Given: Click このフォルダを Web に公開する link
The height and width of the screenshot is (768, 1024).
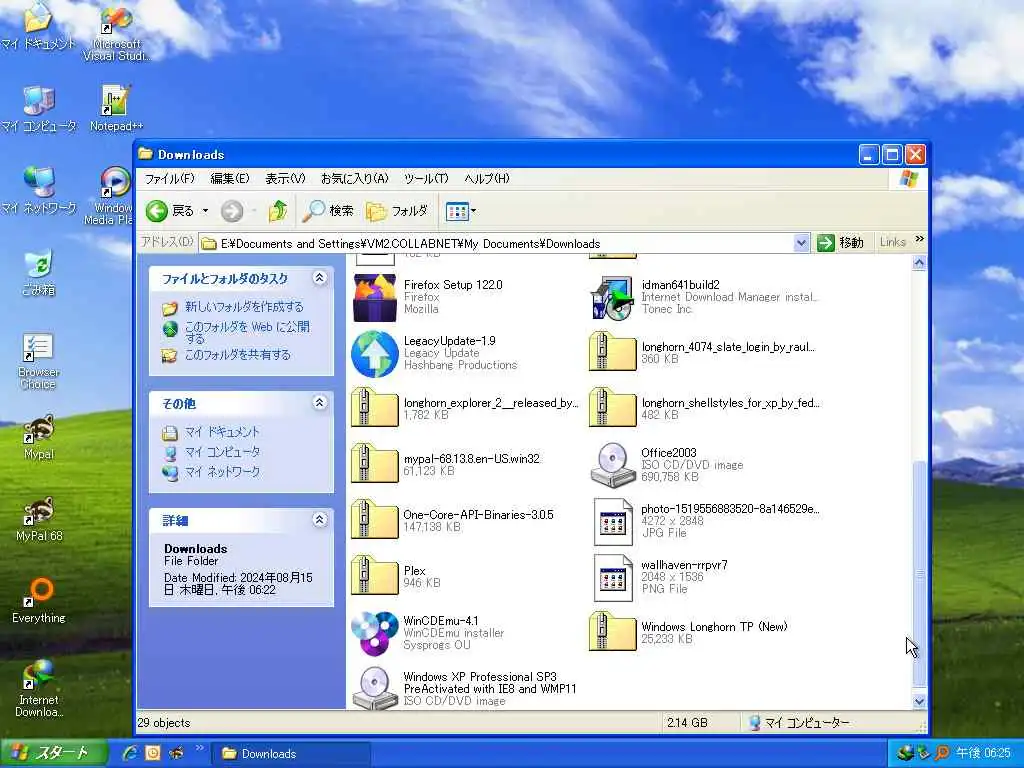Looking at the screenshot, I should click(x=248, y=332).
